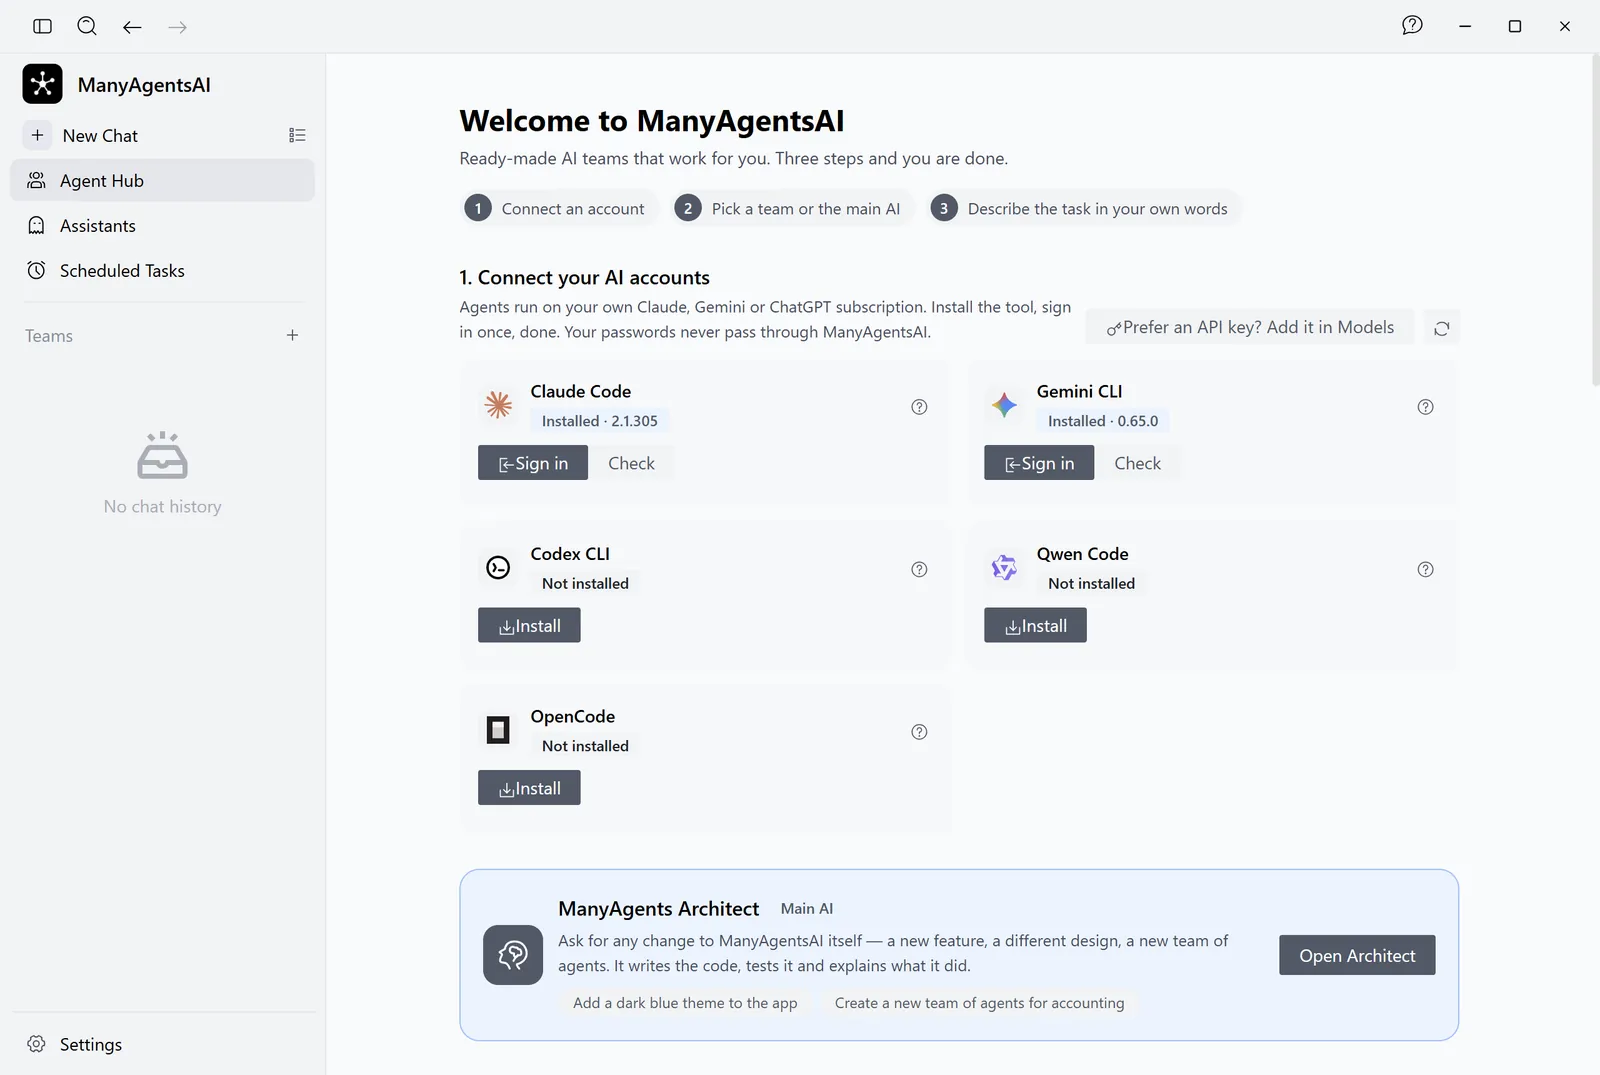
Task: Open help for OpenCode card
Action: 919,732
